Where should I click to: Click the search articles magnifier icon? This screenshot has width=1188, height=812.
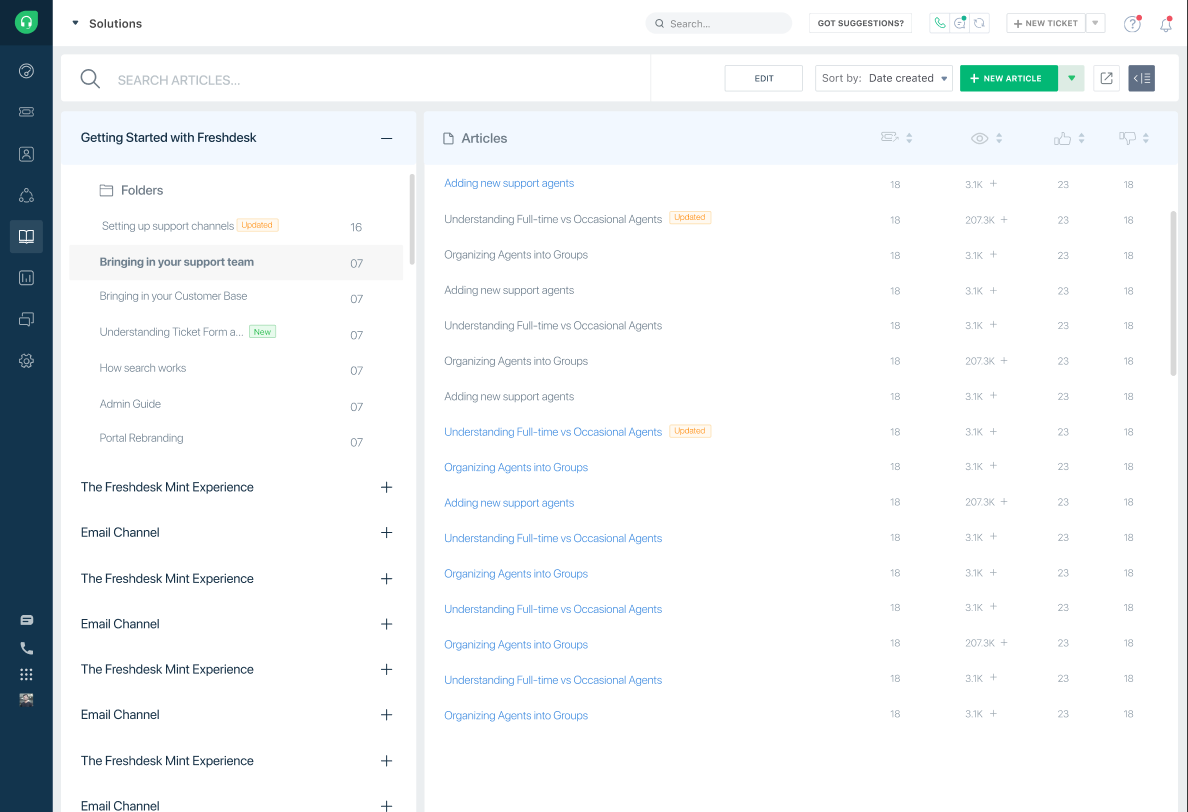click(x=90, y=79)
